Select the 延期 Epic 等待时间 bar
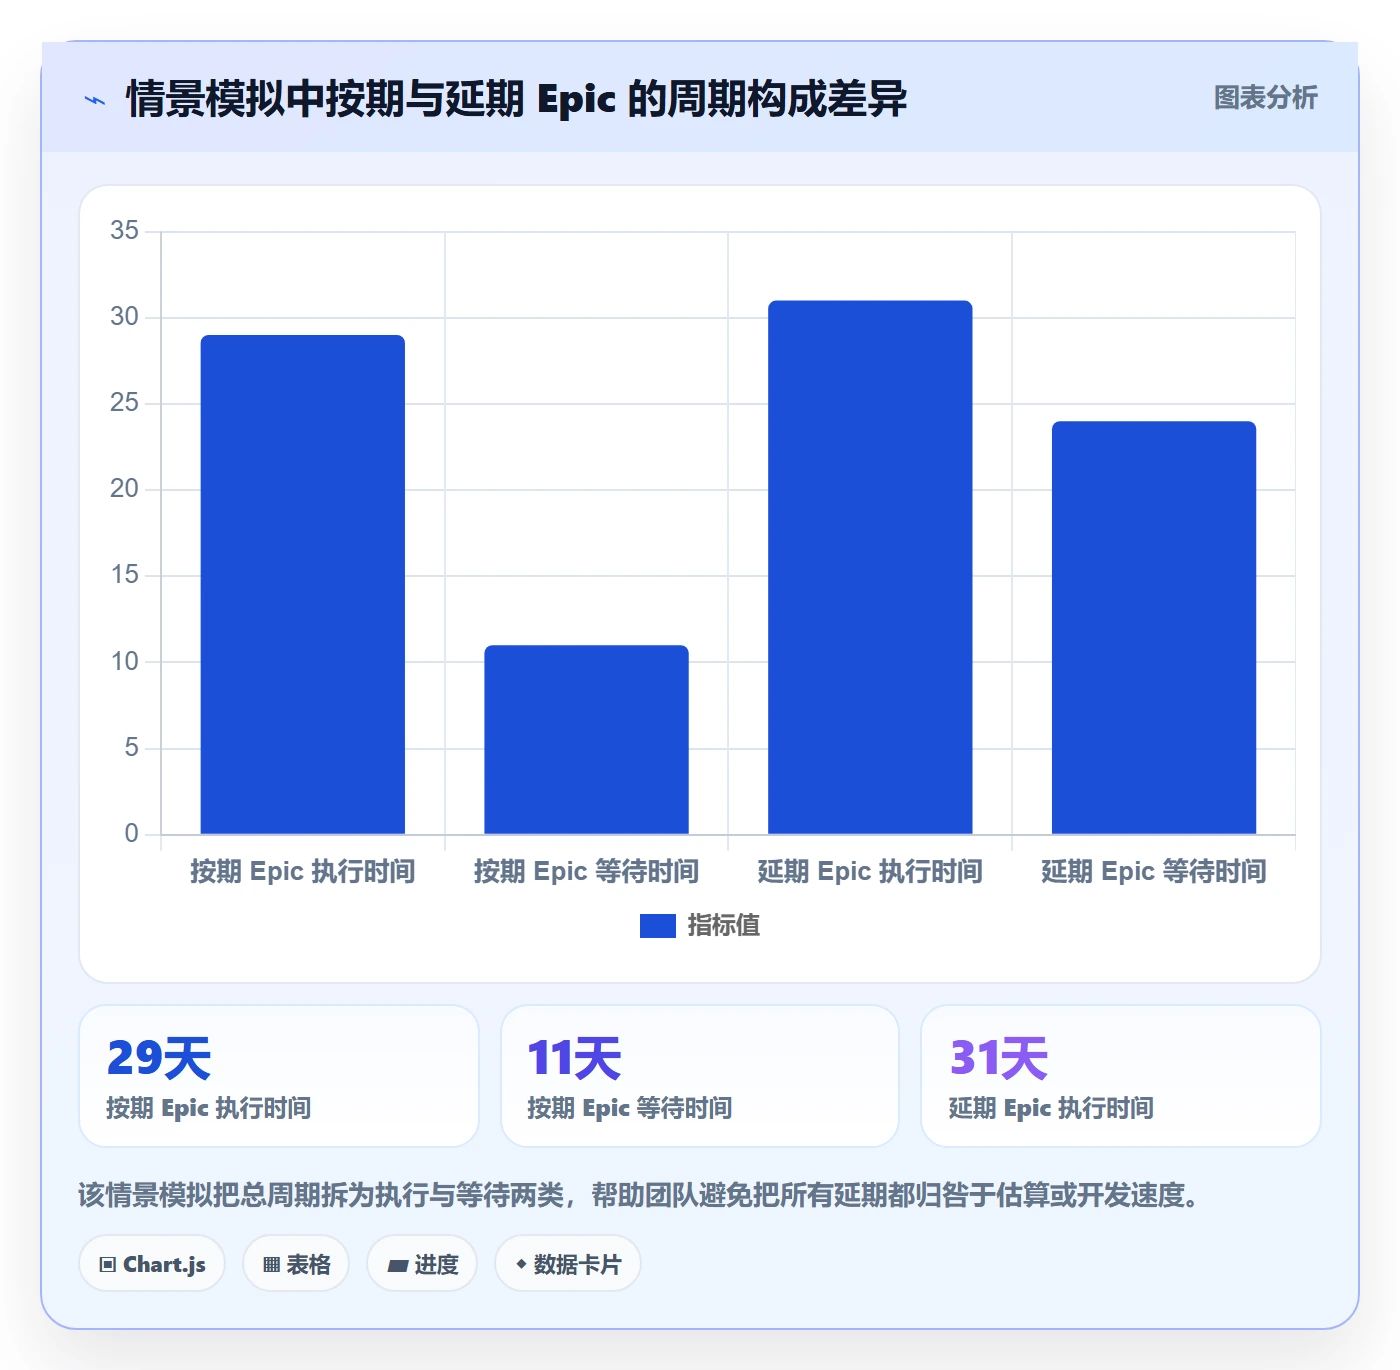The height and width of the screenshot is (1370, 1400). point(1154,627)
